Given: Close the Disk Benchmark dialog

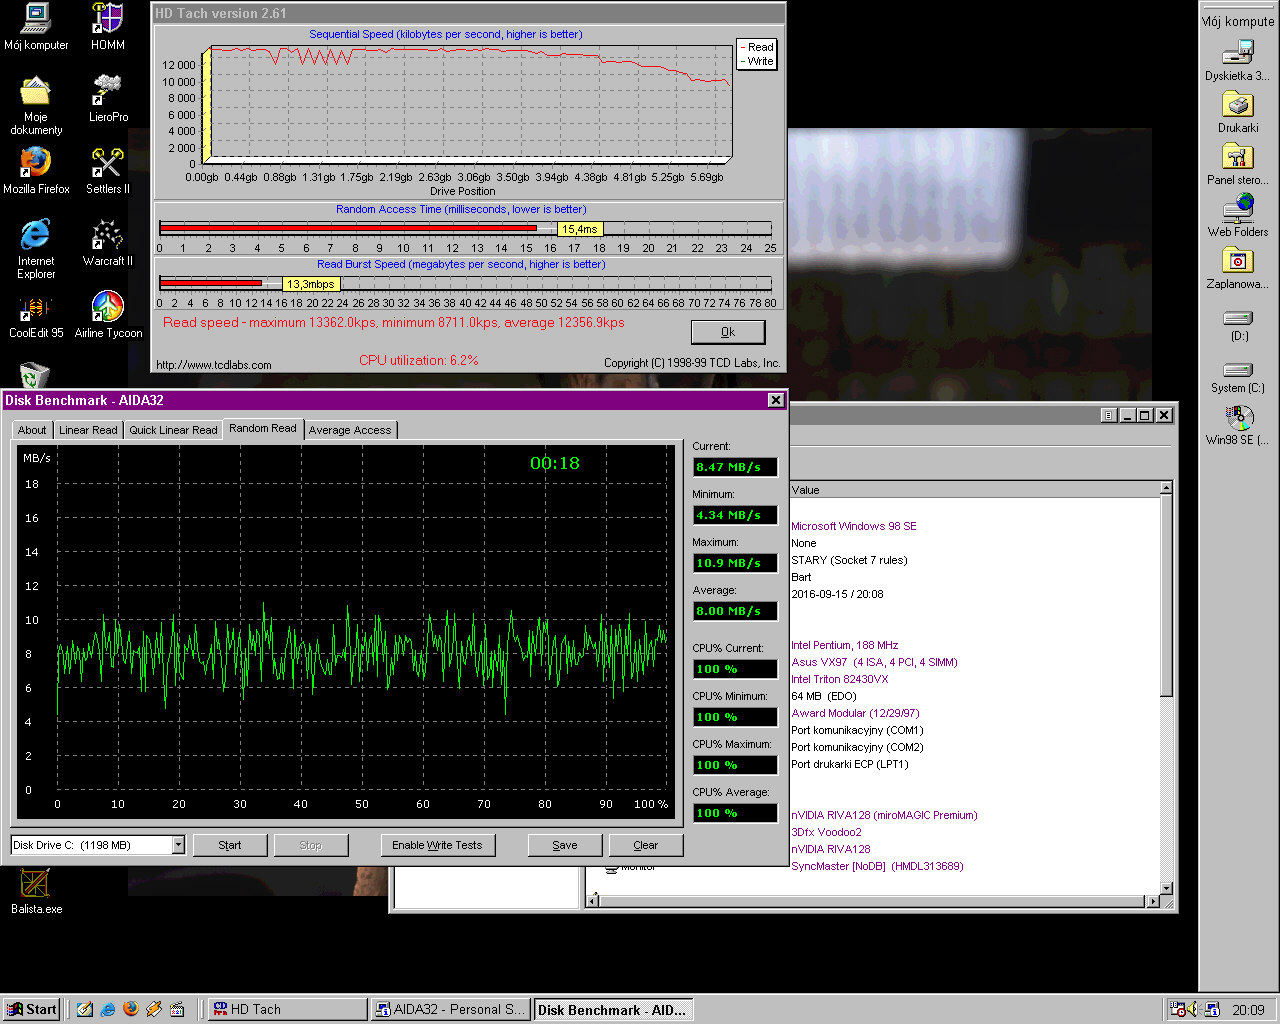Looking at the screenshot, I should click(x=775, y=400).
